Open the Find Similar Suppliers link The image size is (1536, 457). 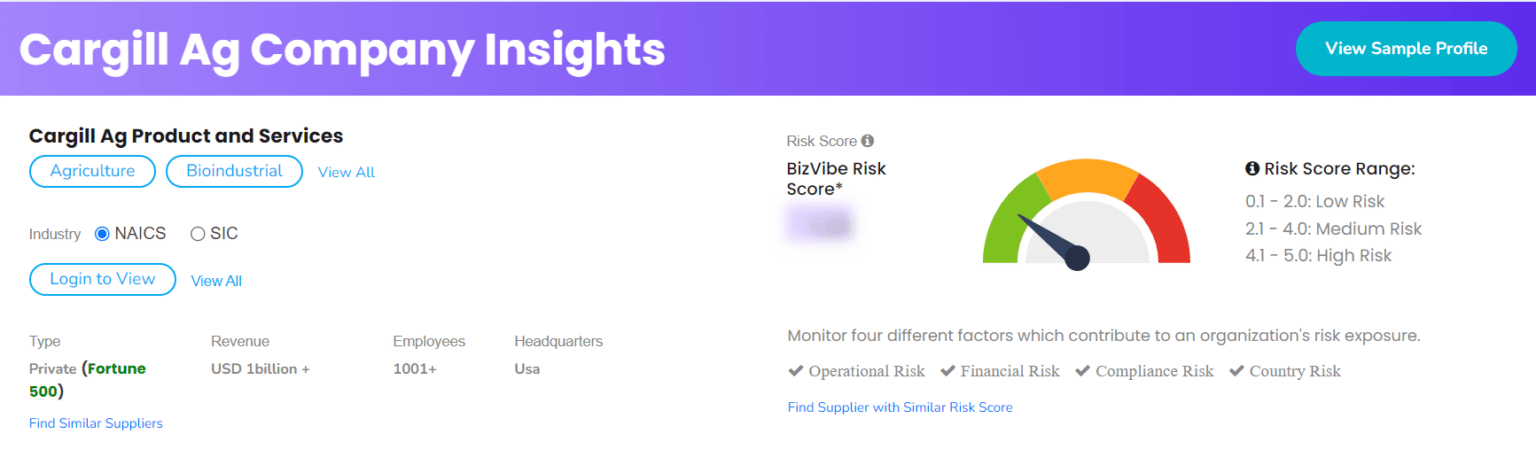96,423
